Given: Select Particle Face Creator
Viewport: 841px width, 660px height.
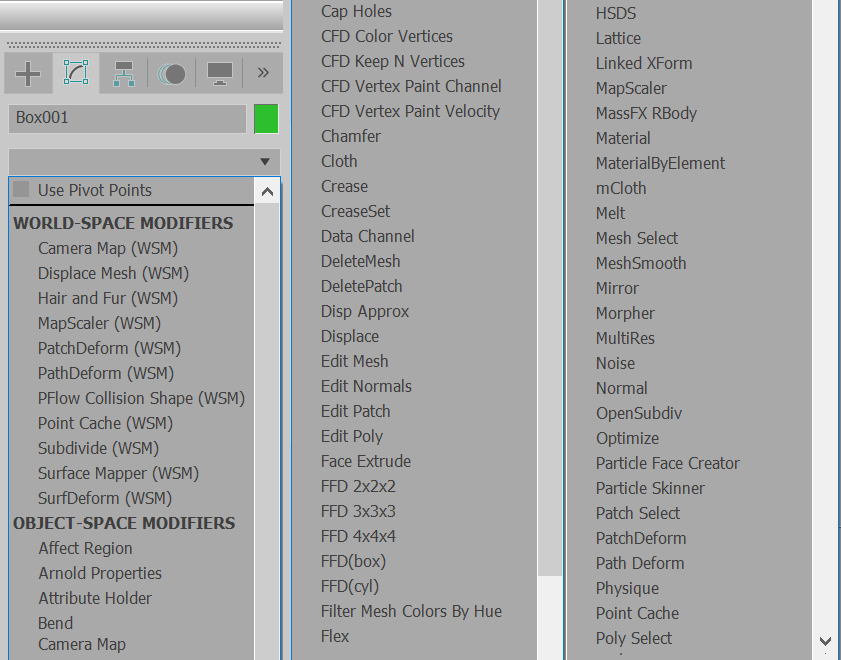Looking at the screenshot, I should (668, 463).
